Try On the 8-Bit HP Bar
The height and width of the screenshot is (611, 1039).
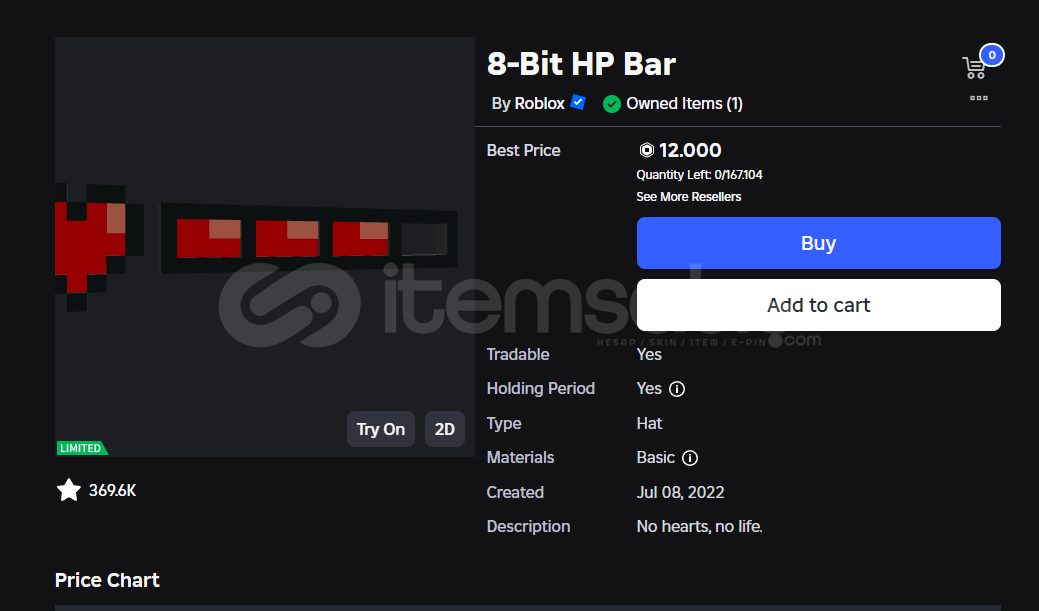(x=380, y=429)
